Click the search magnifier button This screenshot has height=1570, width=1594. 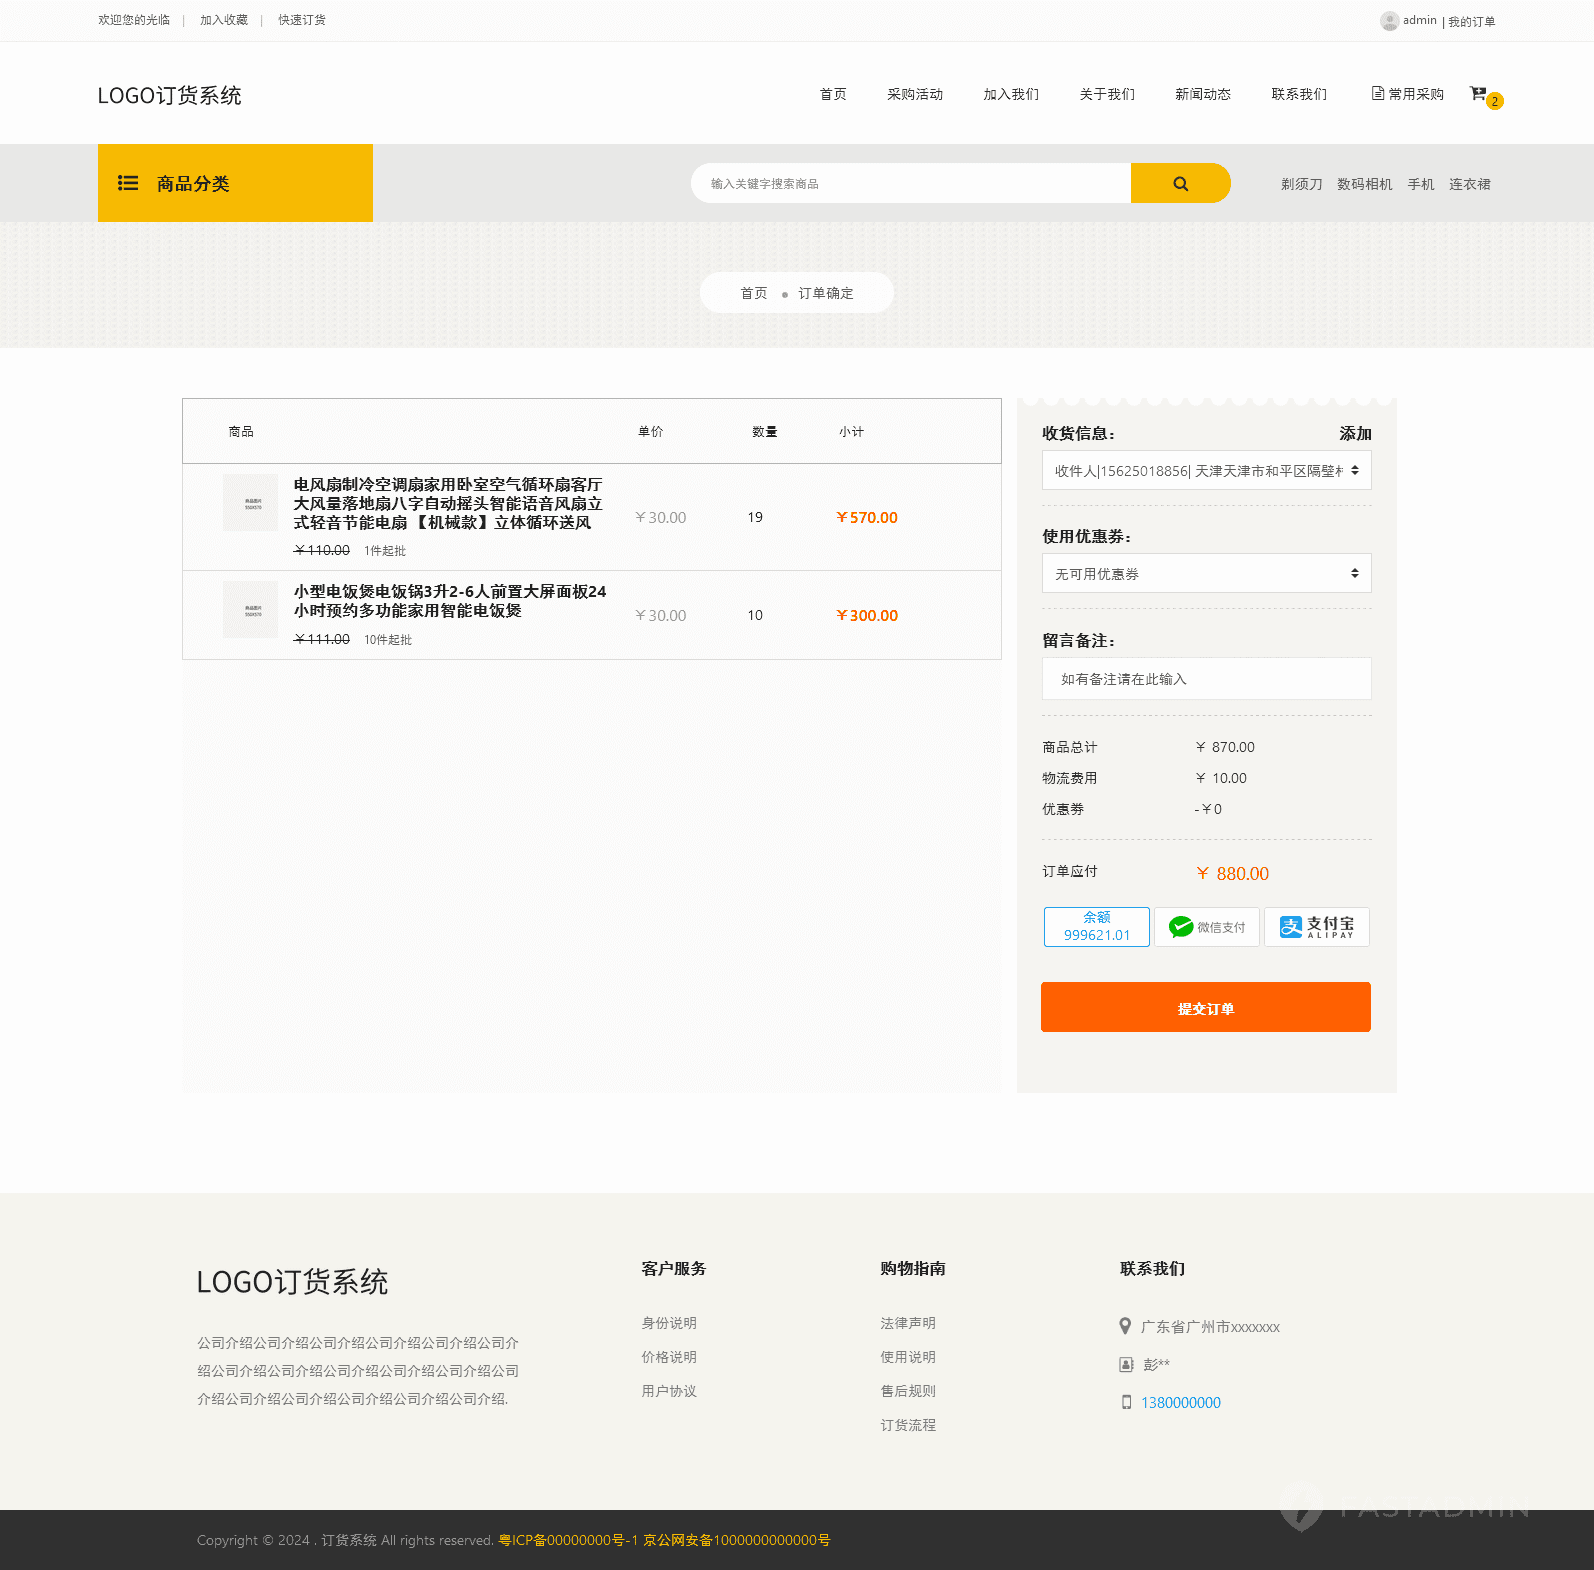[x=1180, y=184]
